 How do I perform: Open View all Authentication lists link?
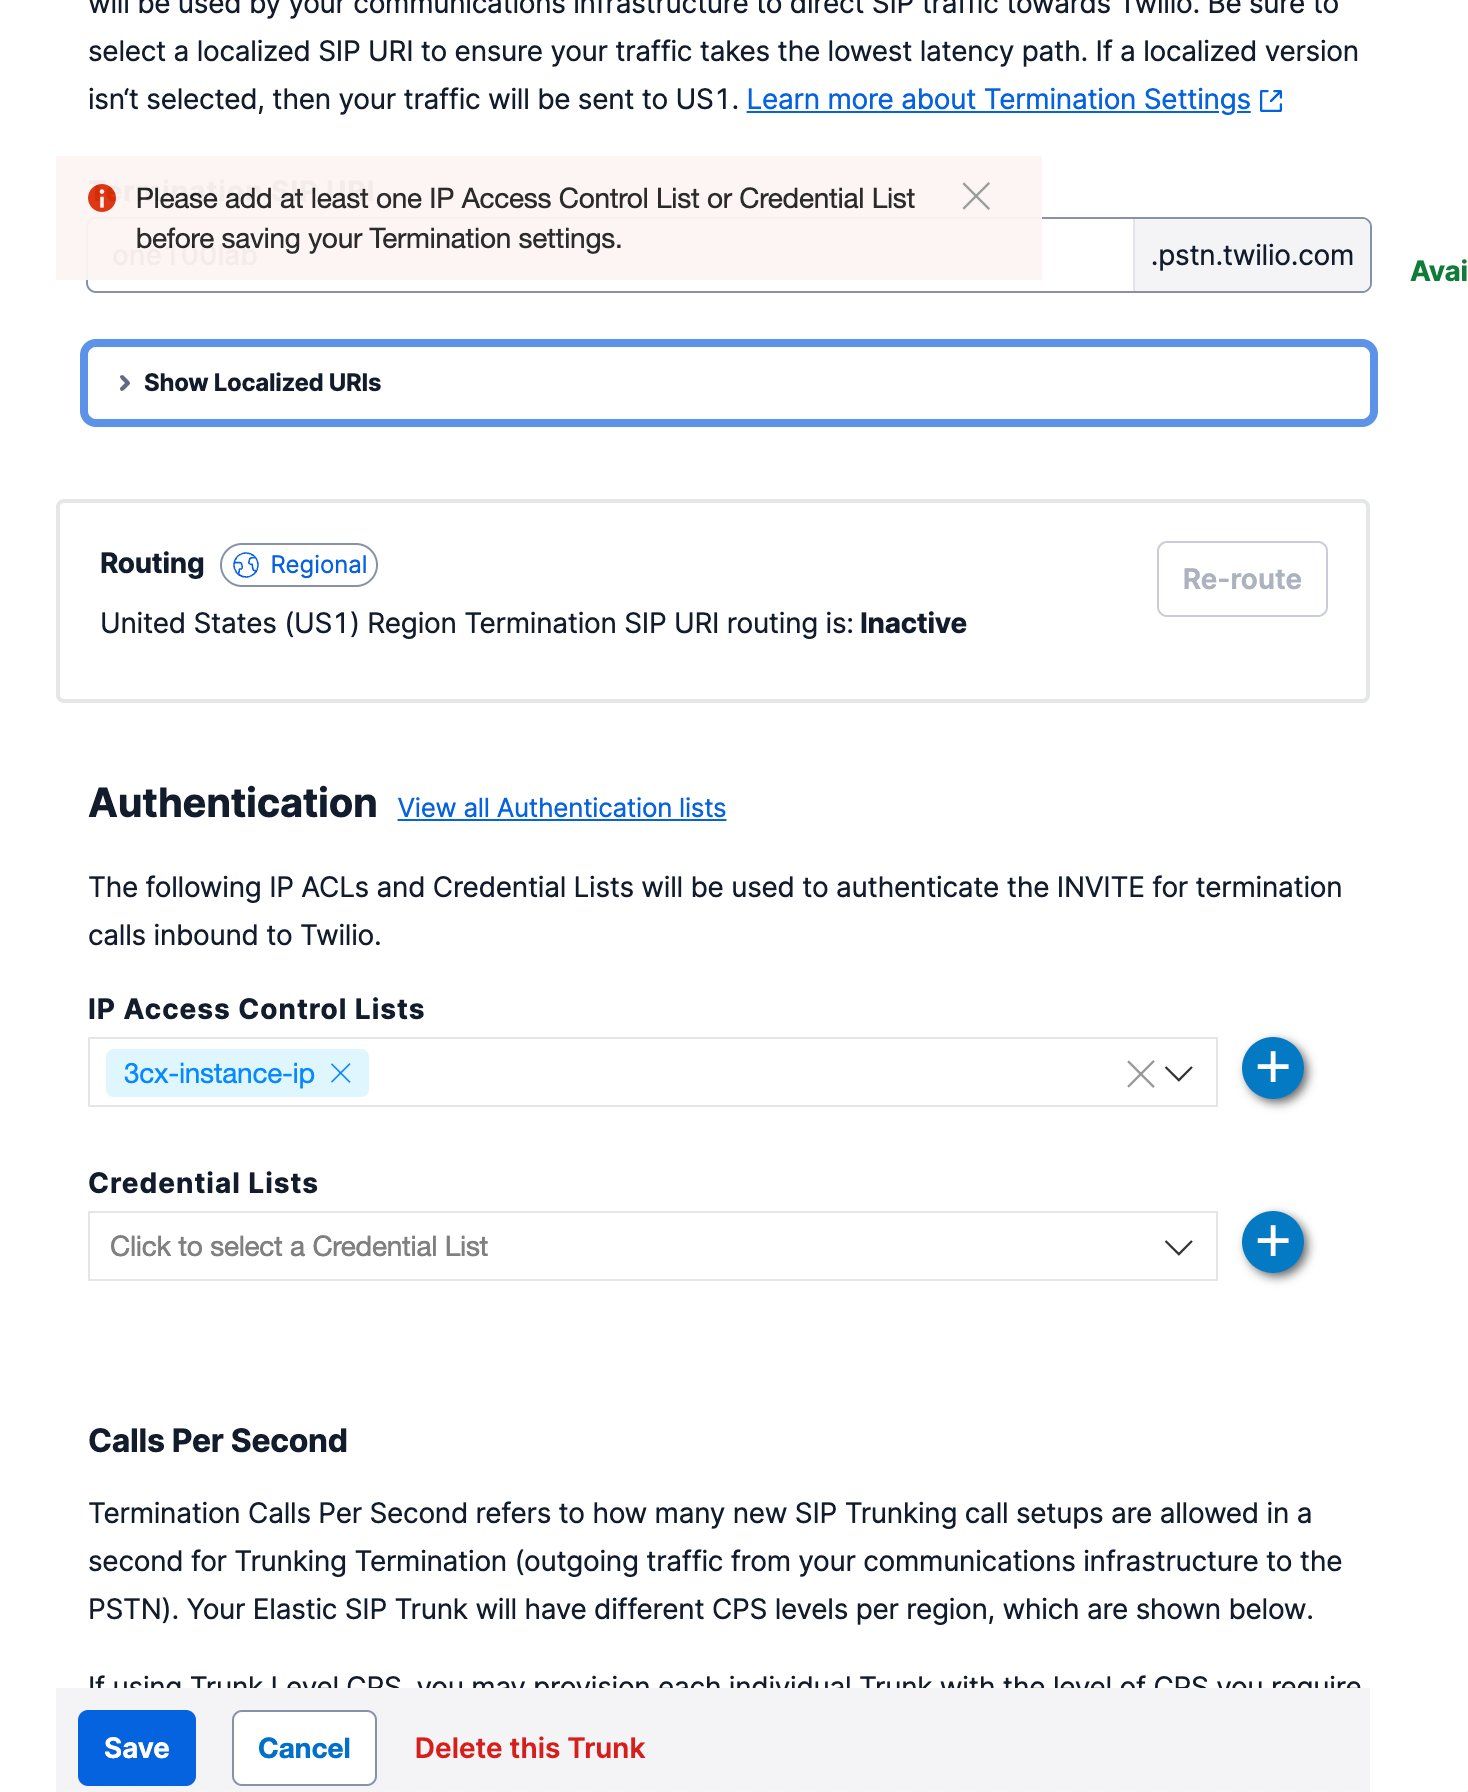click(561, 808)
